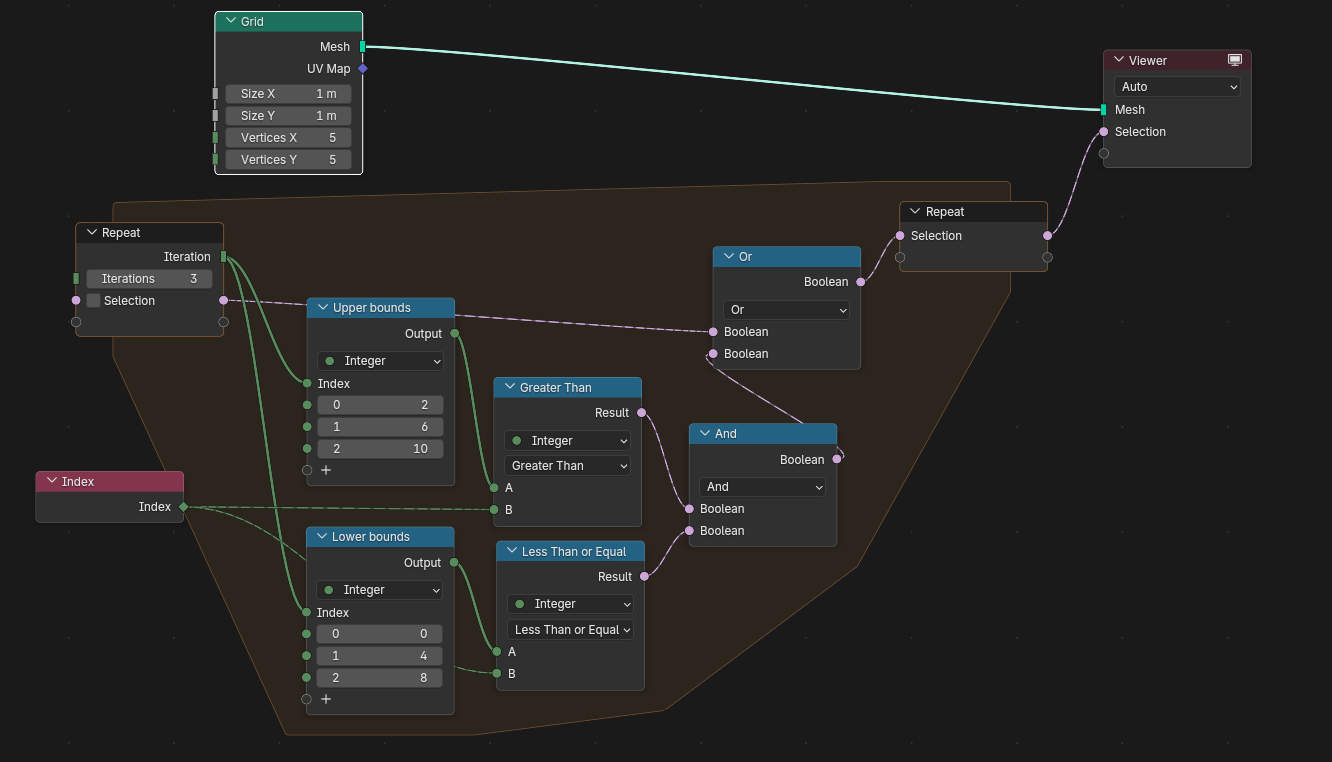This screenshot has height=762, width=1332.
Task: Click the Vertices X field
Action: point(288,138)
